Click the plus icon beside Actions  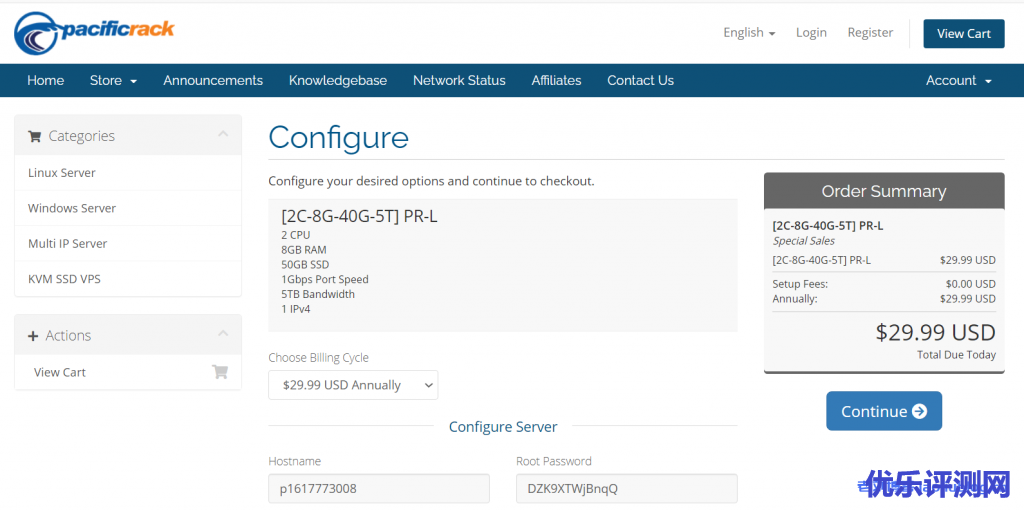tap(33, 336)
